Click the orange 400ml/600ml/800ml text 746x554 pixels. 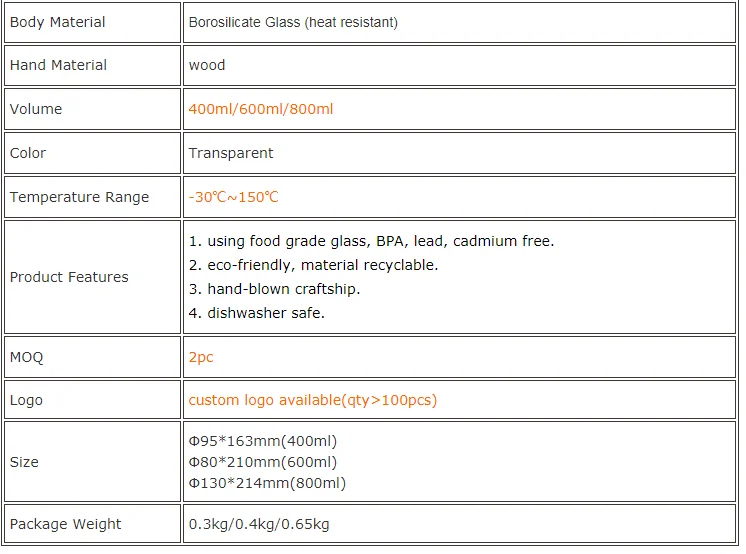(x=261, y=109)
